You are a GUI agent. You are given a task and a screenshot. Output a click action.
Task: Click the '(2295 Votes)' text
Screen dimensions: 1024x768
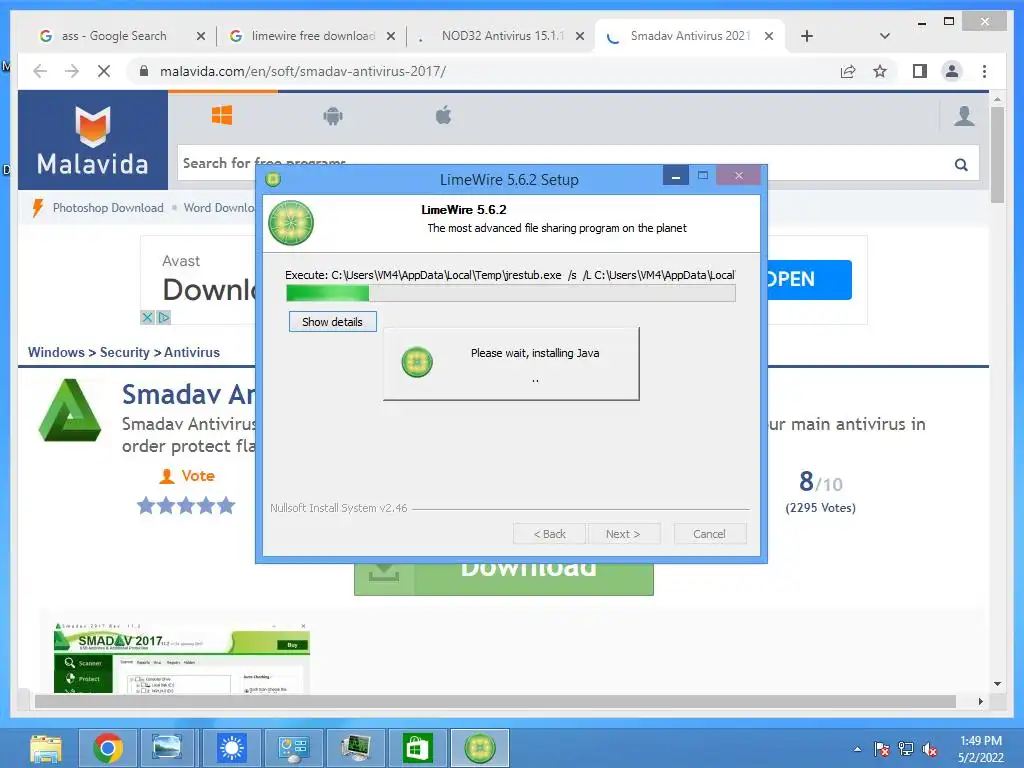(821, 508)
